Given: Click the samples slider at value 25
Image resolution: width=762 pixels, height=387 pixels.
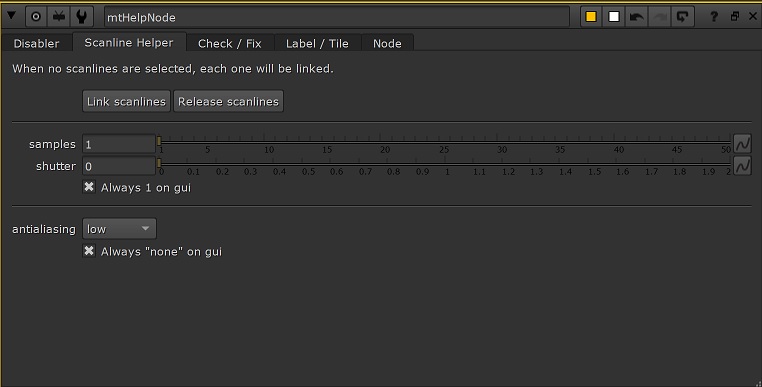Looking at the screenshot, I should (444, 141).
